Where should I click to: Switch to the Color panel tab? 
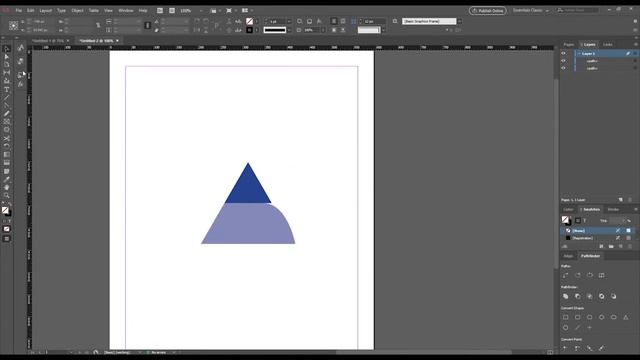[x=568, y=209]
